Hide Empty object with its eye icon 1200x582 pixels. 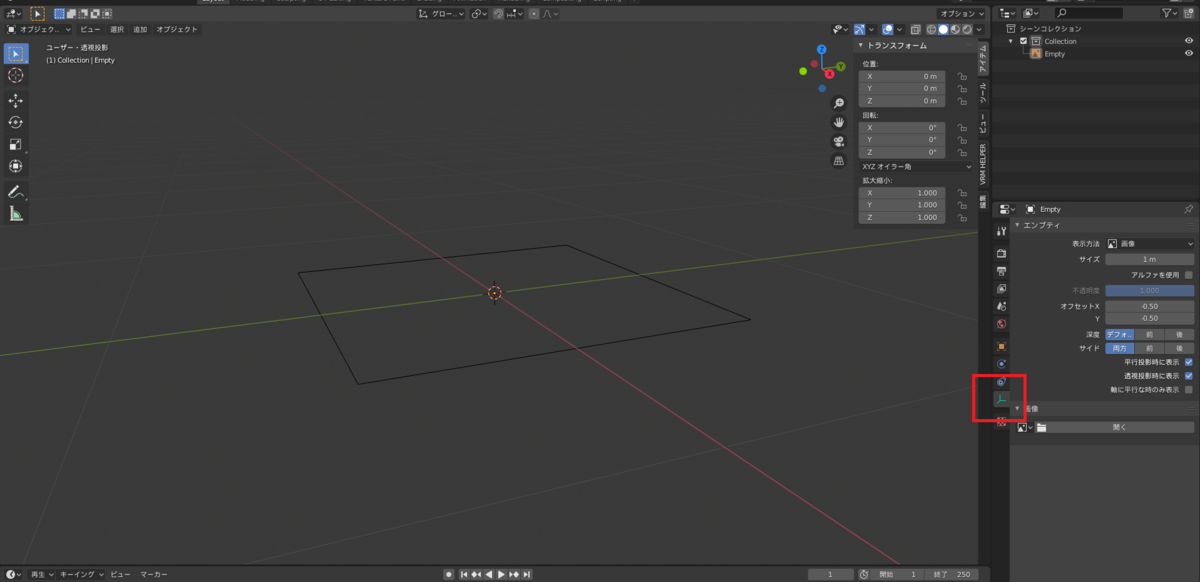pos(1189,53)
